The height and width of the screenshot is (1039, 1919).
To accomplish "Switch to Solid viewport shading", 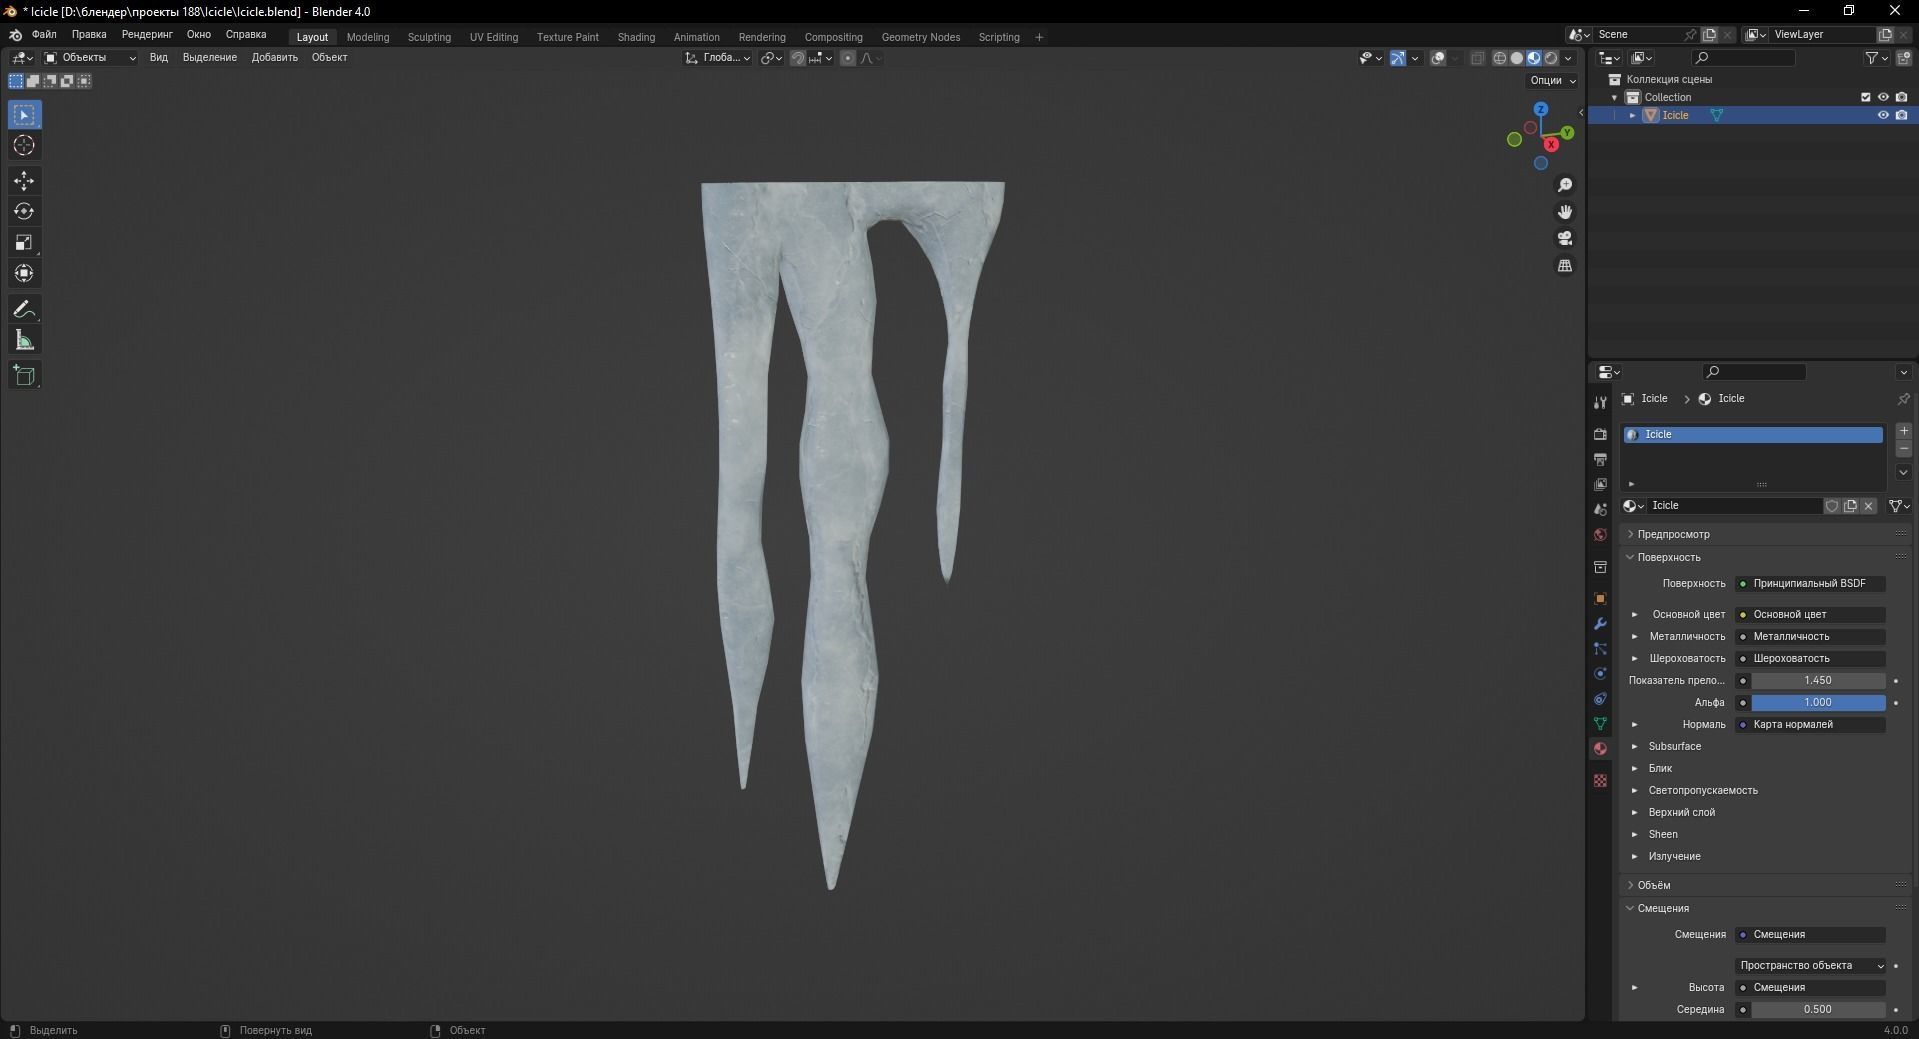I will [1517, 58].
